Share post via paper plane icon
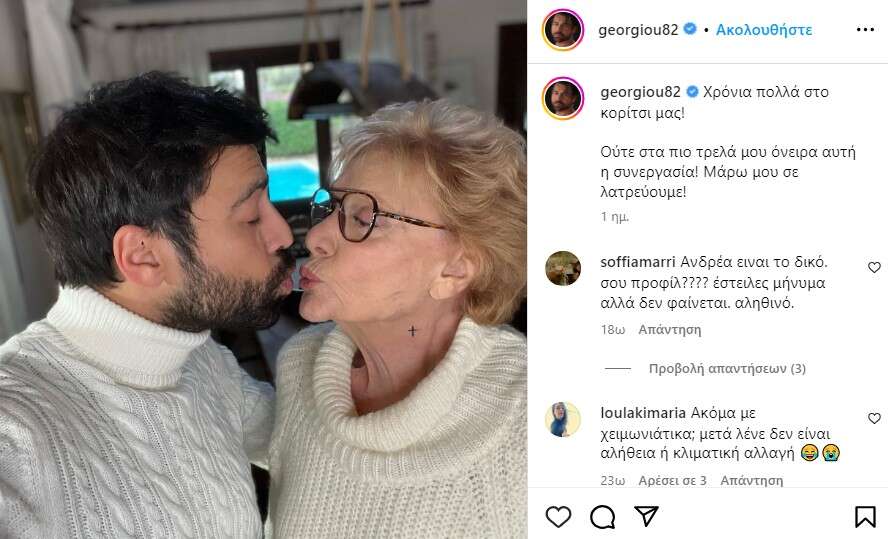The height and width of the screenshot is (539, 888). (x=646, y=516)
